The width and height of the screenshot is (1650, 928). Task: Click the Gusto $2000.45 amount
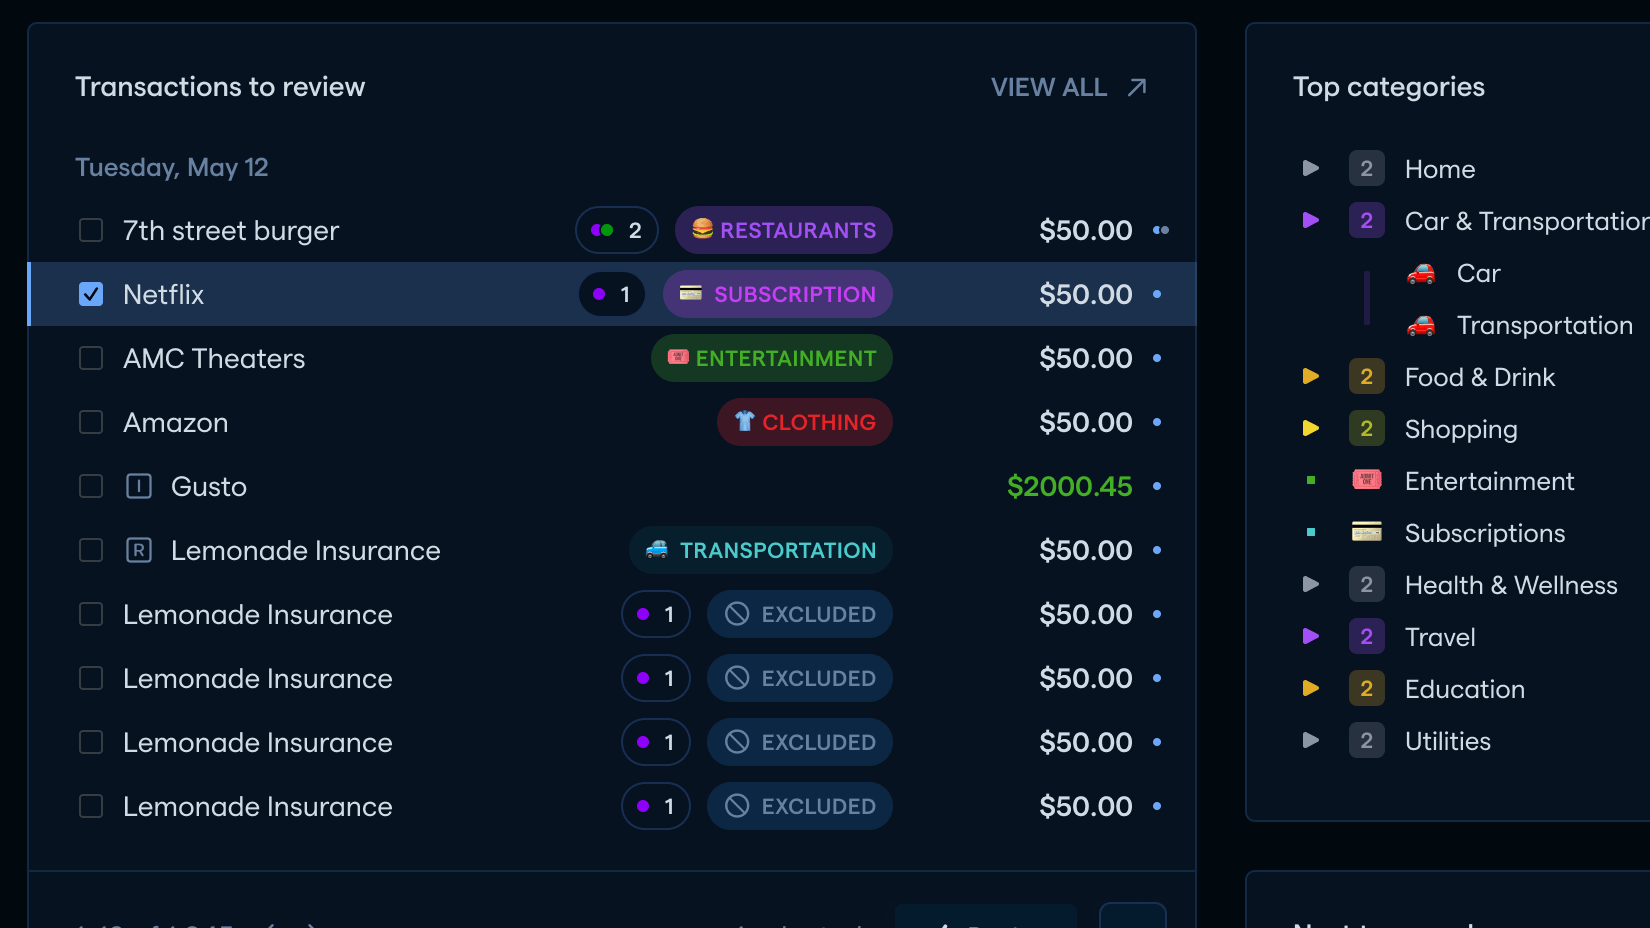(1069, 486)
